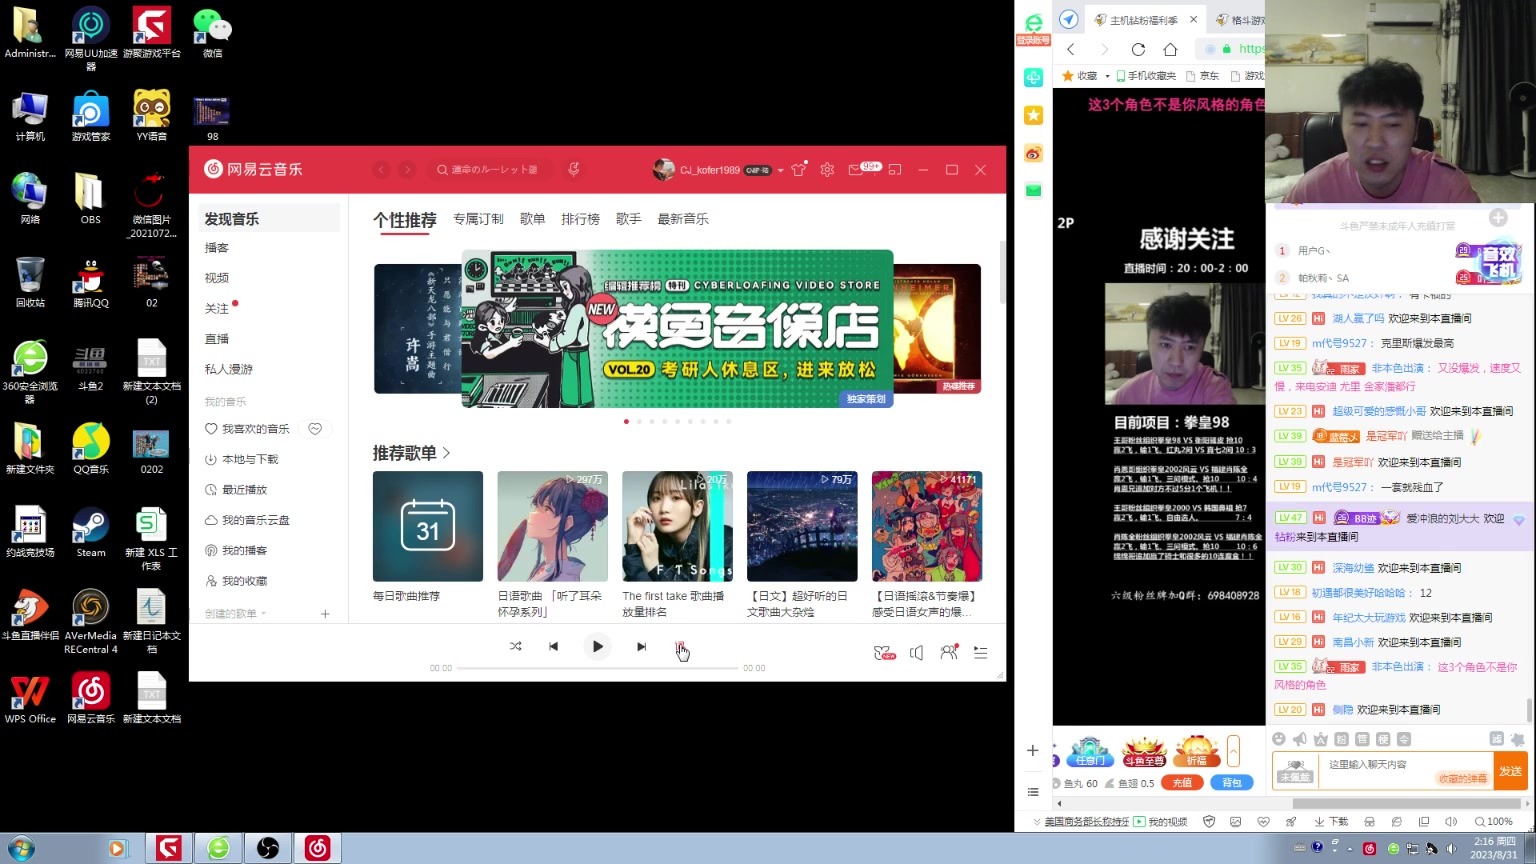Open 收藏的弹幕 saved danmaku
The width and height of the screenshot is (1536, 864).
tap(1462, 779)
